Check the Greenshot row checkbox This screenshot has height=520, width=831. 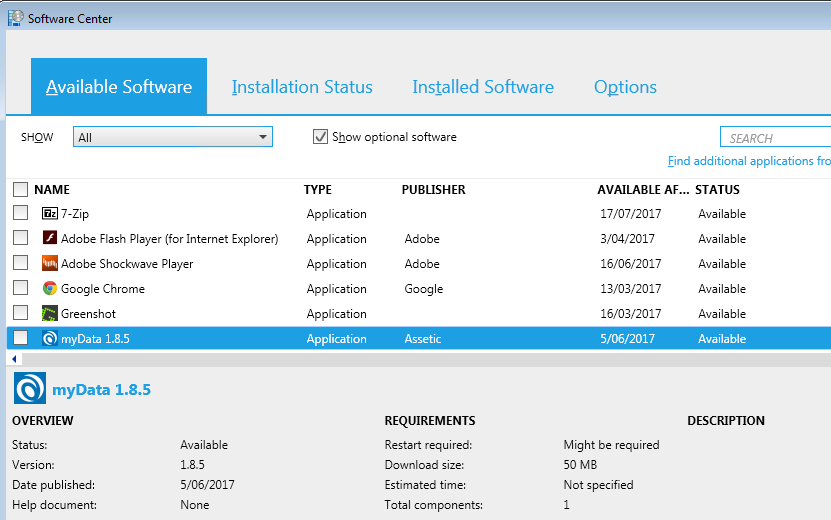click(x=20, y=312)
